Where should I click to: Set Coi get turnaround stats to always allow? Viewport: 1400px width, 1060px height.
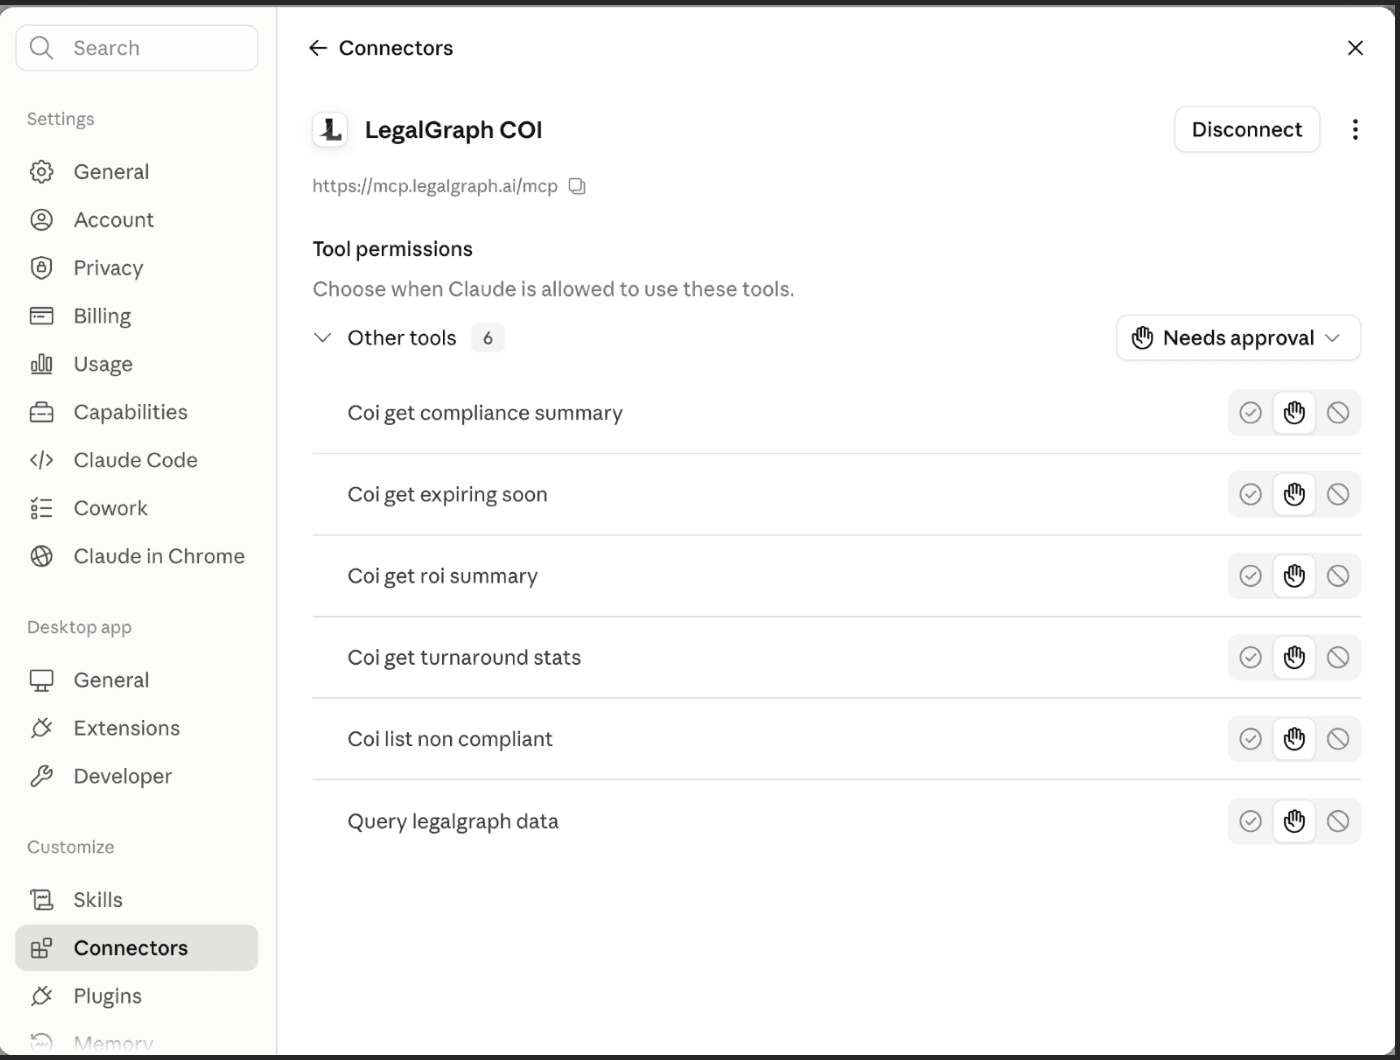1250,658
